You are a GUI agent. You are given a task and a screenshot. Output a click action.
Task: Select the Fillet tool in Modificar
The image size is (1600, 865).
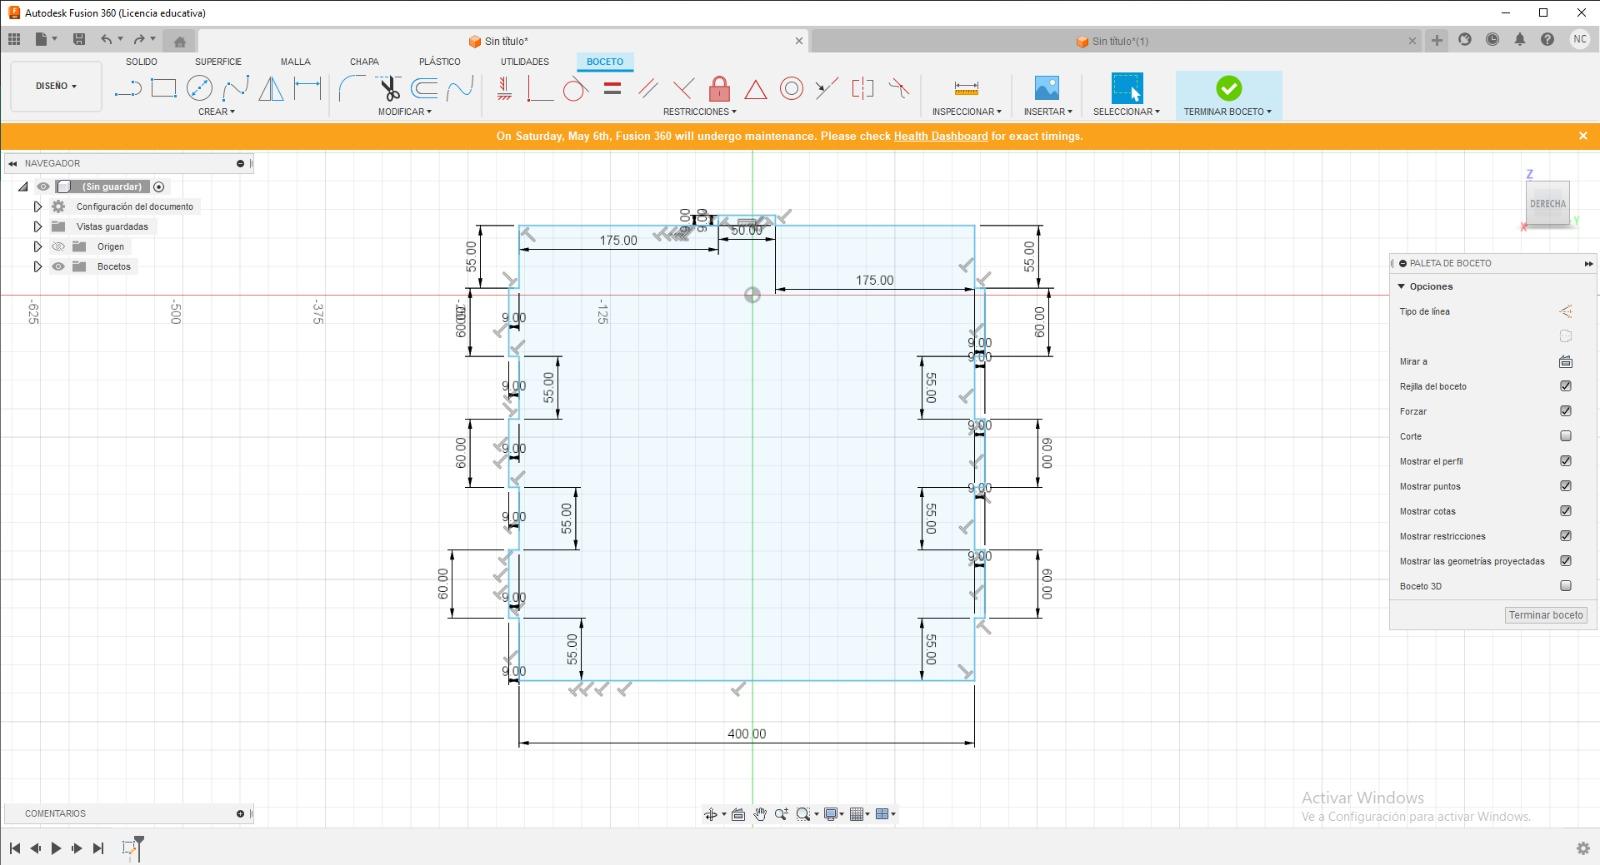click(352, 89)
